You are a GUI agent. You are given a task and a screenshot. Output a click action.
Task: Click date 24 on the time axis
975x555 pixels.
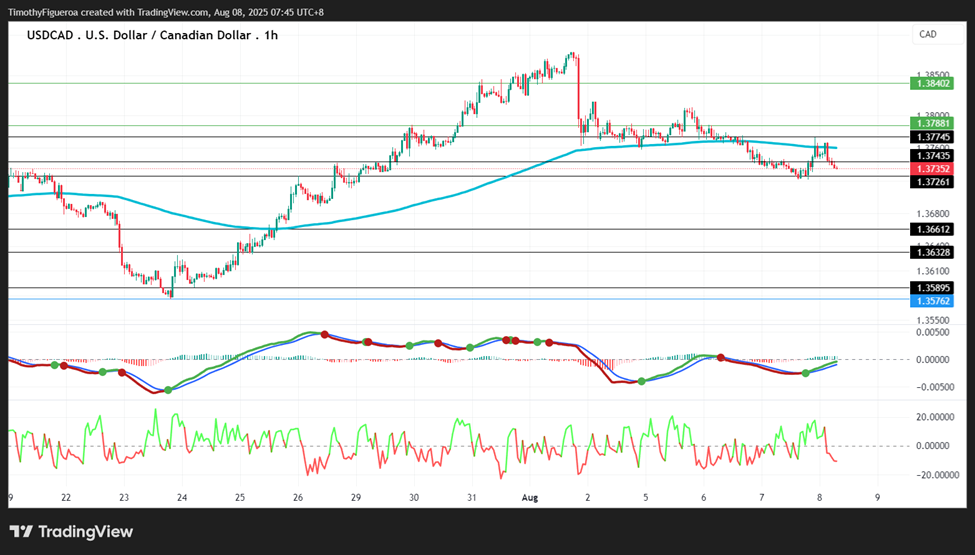tap(182, 497)
